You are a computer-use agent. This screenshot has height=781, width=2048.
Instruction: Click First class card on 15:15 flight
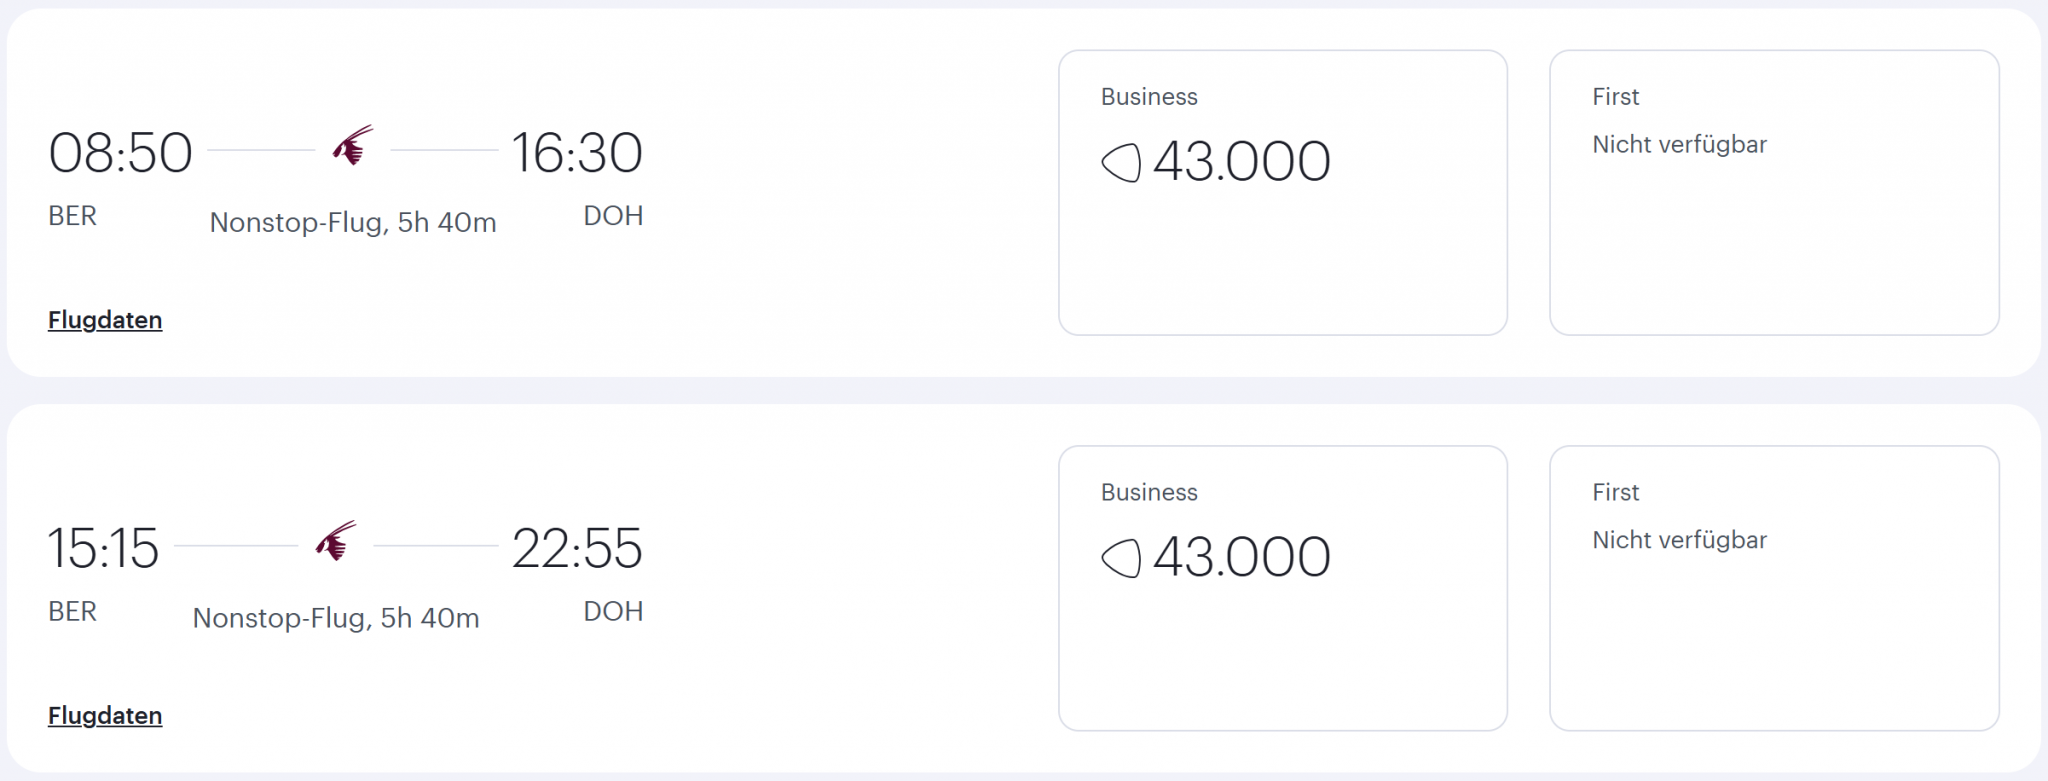(1773, 588)
